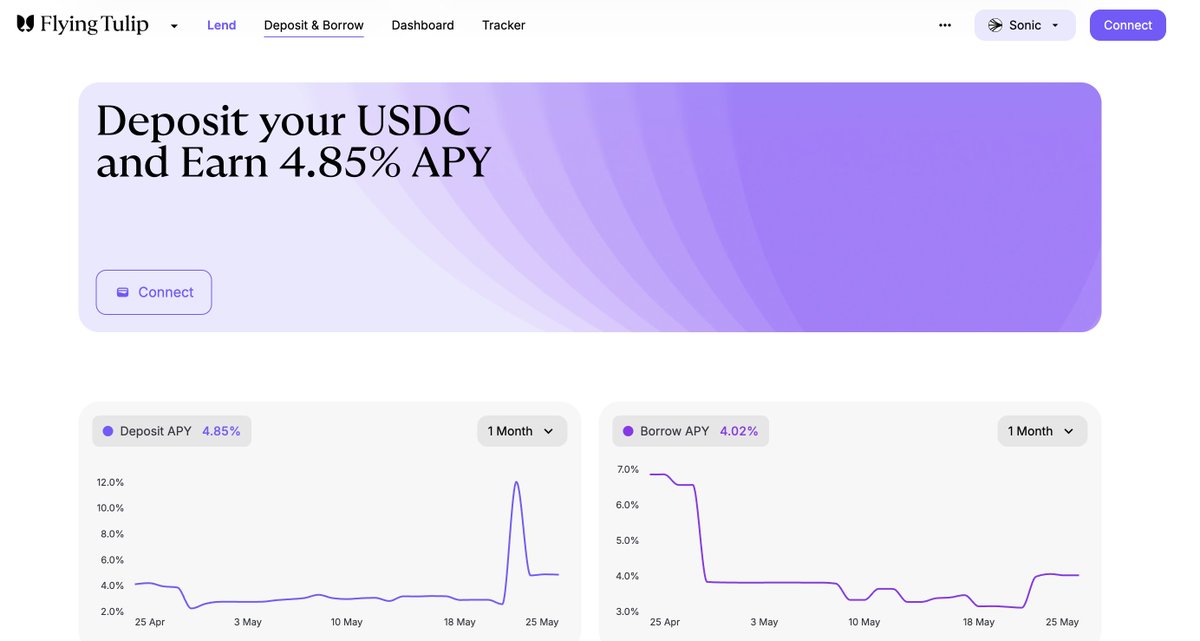Viewport: 1200px width, 641px height.
Task: Open the Sonic network selector
Action: coord(1025,25)
